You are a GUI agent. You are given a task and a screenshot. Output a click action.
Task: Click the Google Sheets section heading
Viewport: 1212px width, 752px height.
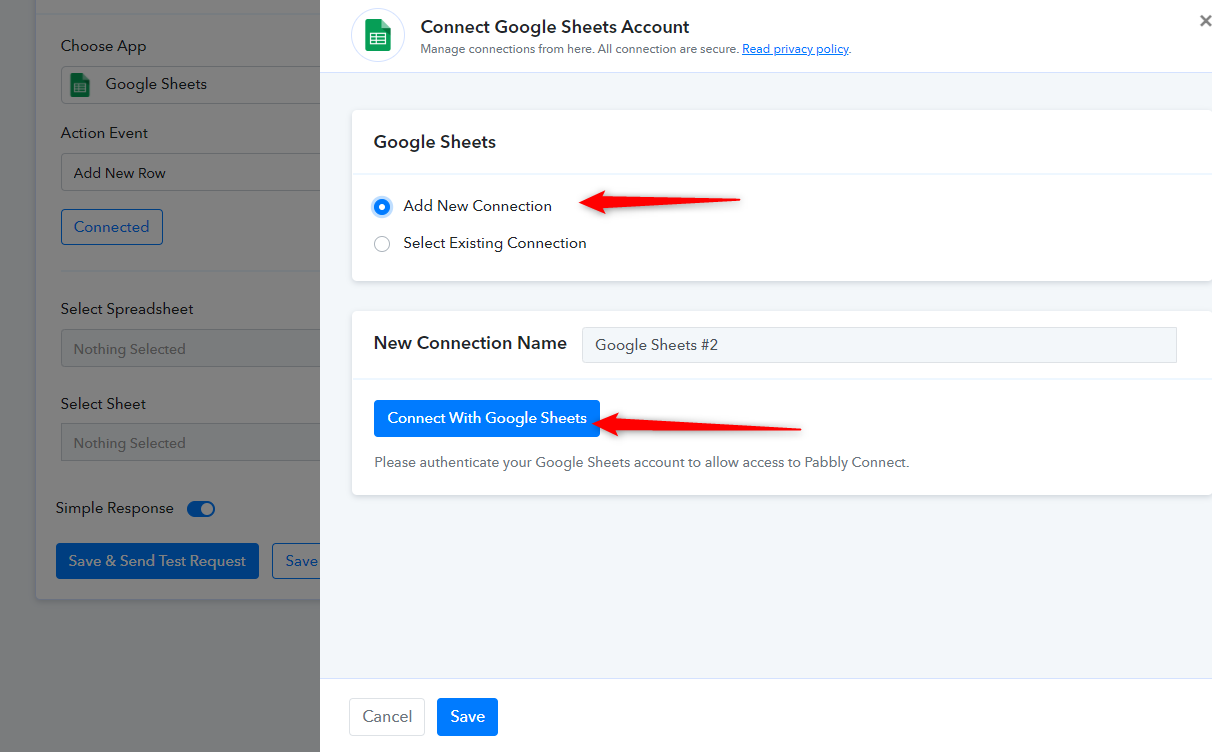point(435,142)
